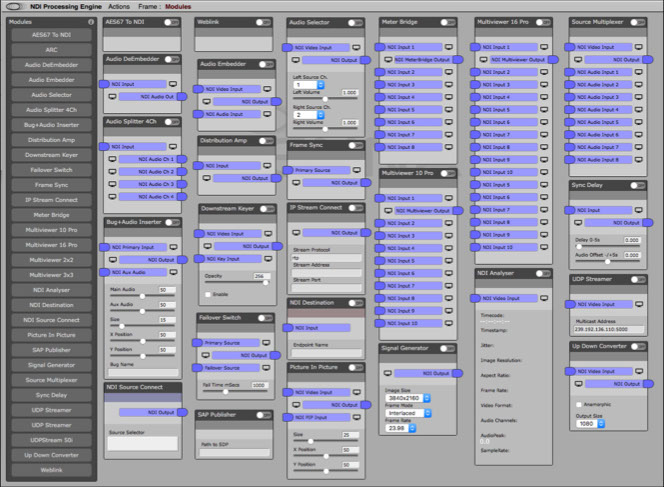Switch on the Audio Selector module
Screen dimensions: 664x487
[x=355, y=22]
